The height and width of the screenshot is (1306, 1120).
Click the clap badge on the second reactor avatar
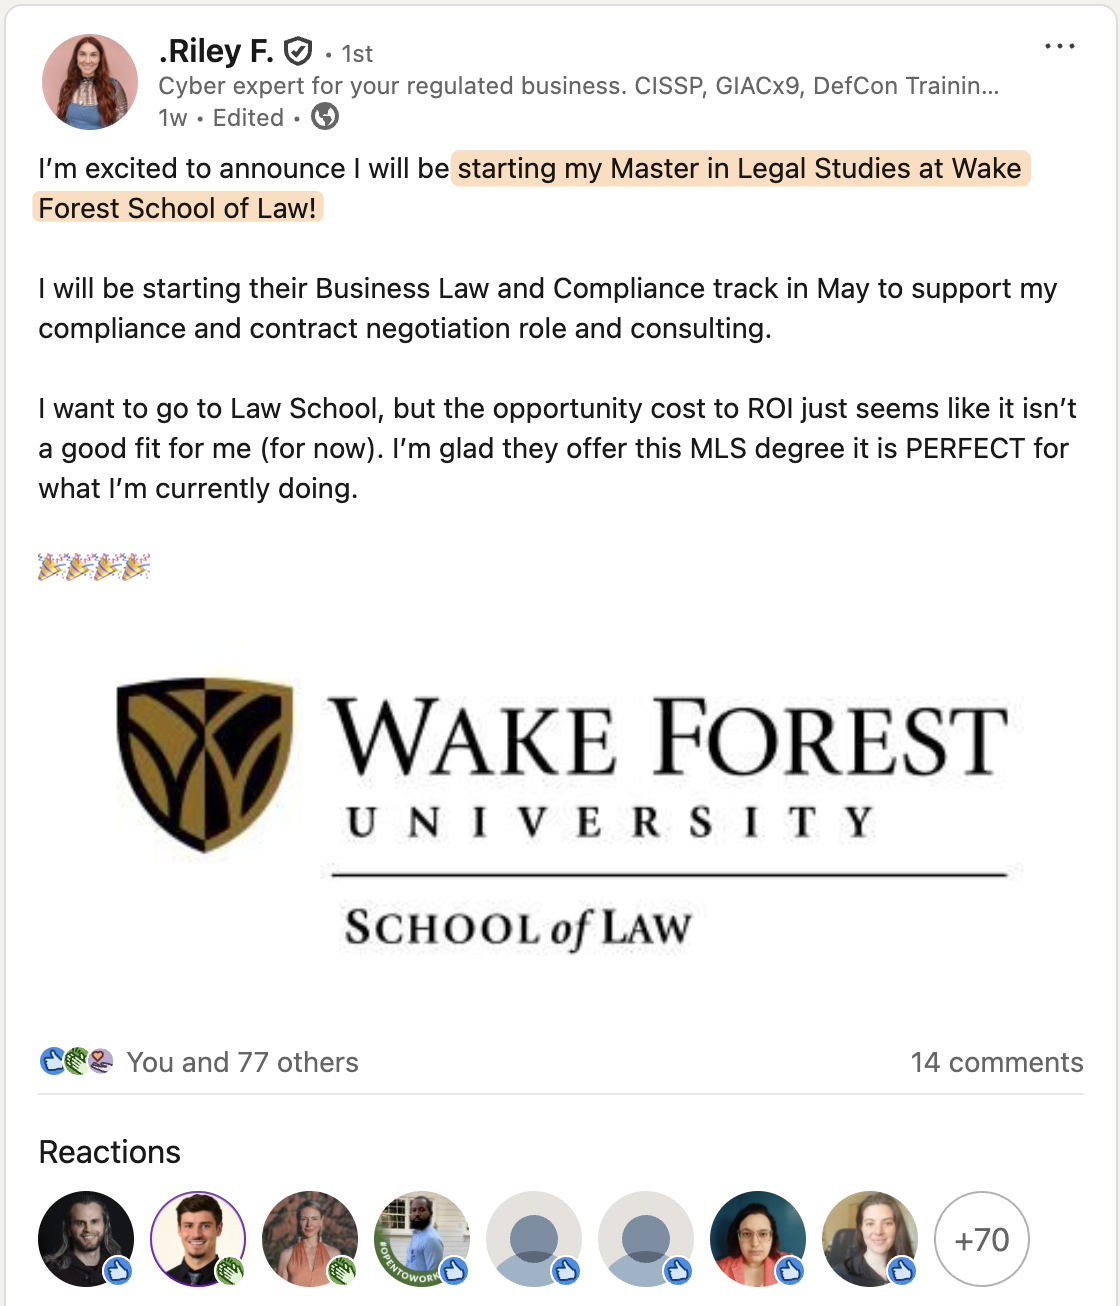[x=229, y=1269]
